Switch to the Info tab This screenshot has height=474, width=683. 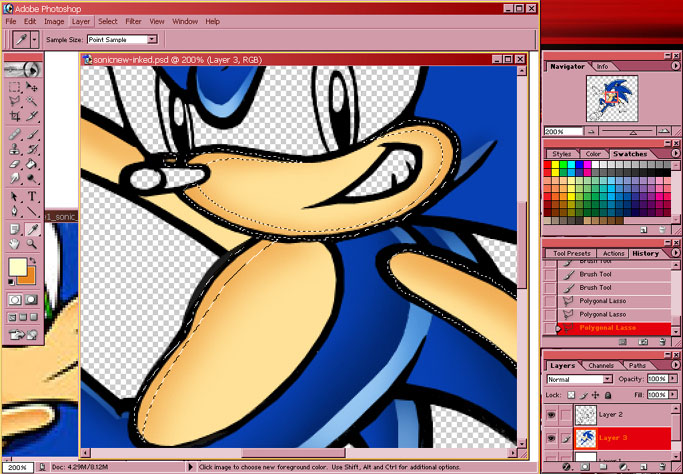[602, 67]
